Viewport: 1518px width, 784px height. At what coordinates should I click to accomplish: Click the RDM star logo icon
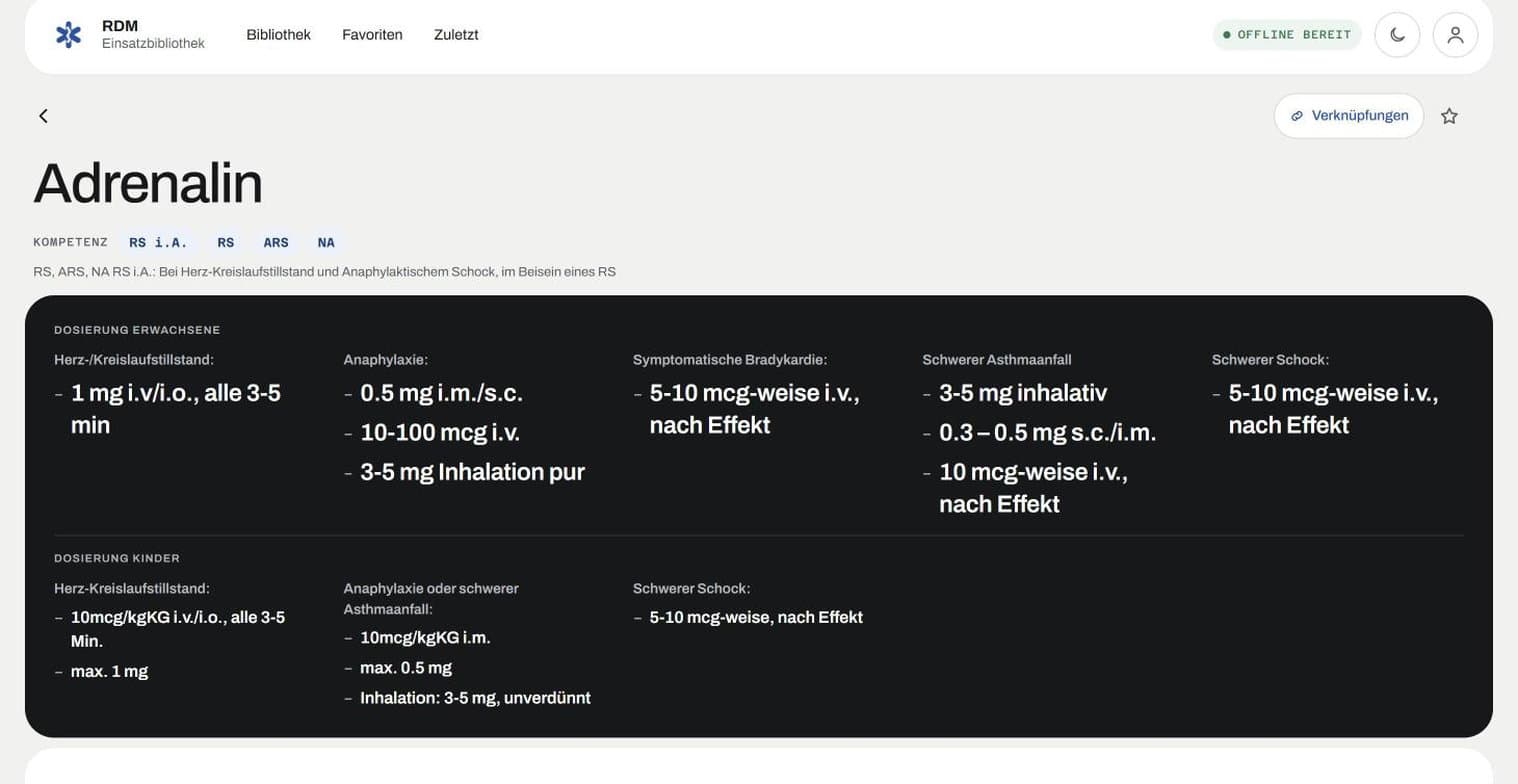(68, 35)
